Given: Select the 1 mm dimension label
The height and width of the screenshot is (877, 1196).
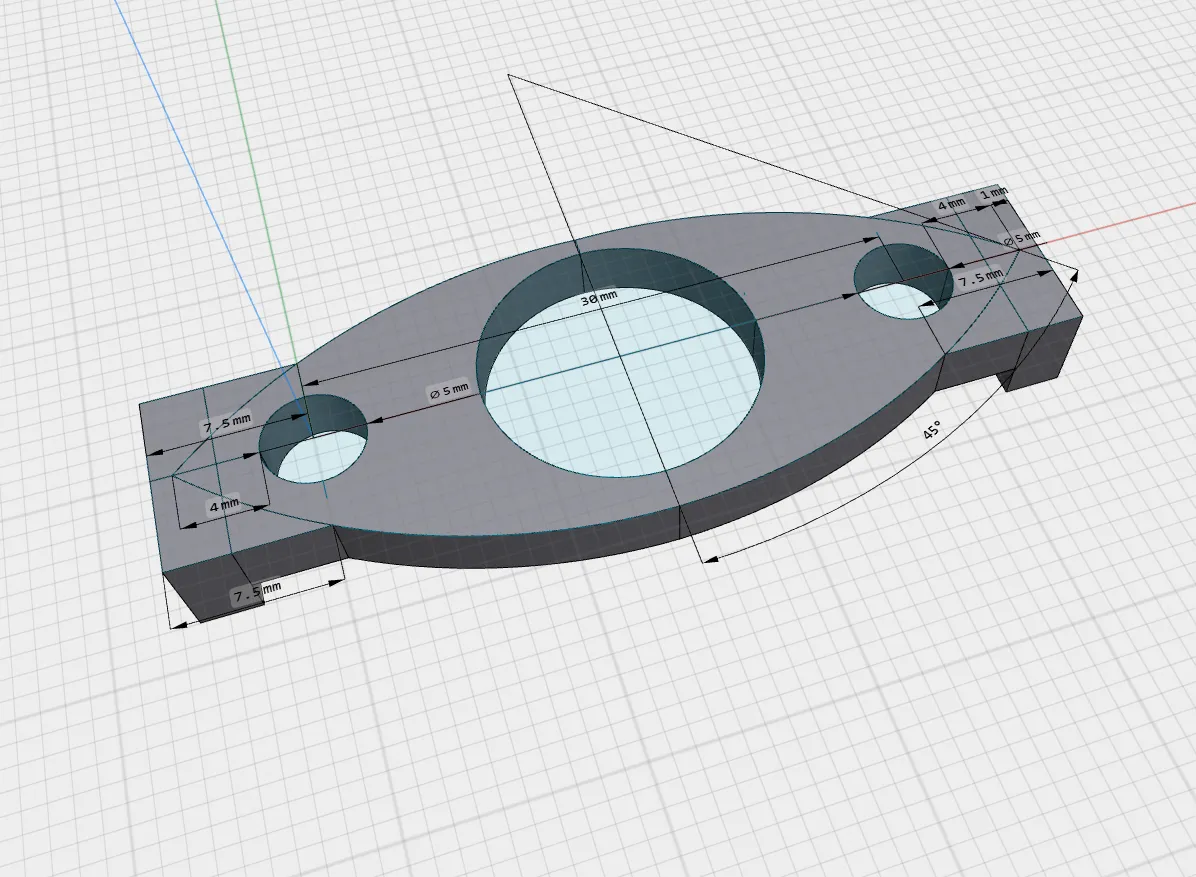Looking at the screenshot, I should click(994, 193).
